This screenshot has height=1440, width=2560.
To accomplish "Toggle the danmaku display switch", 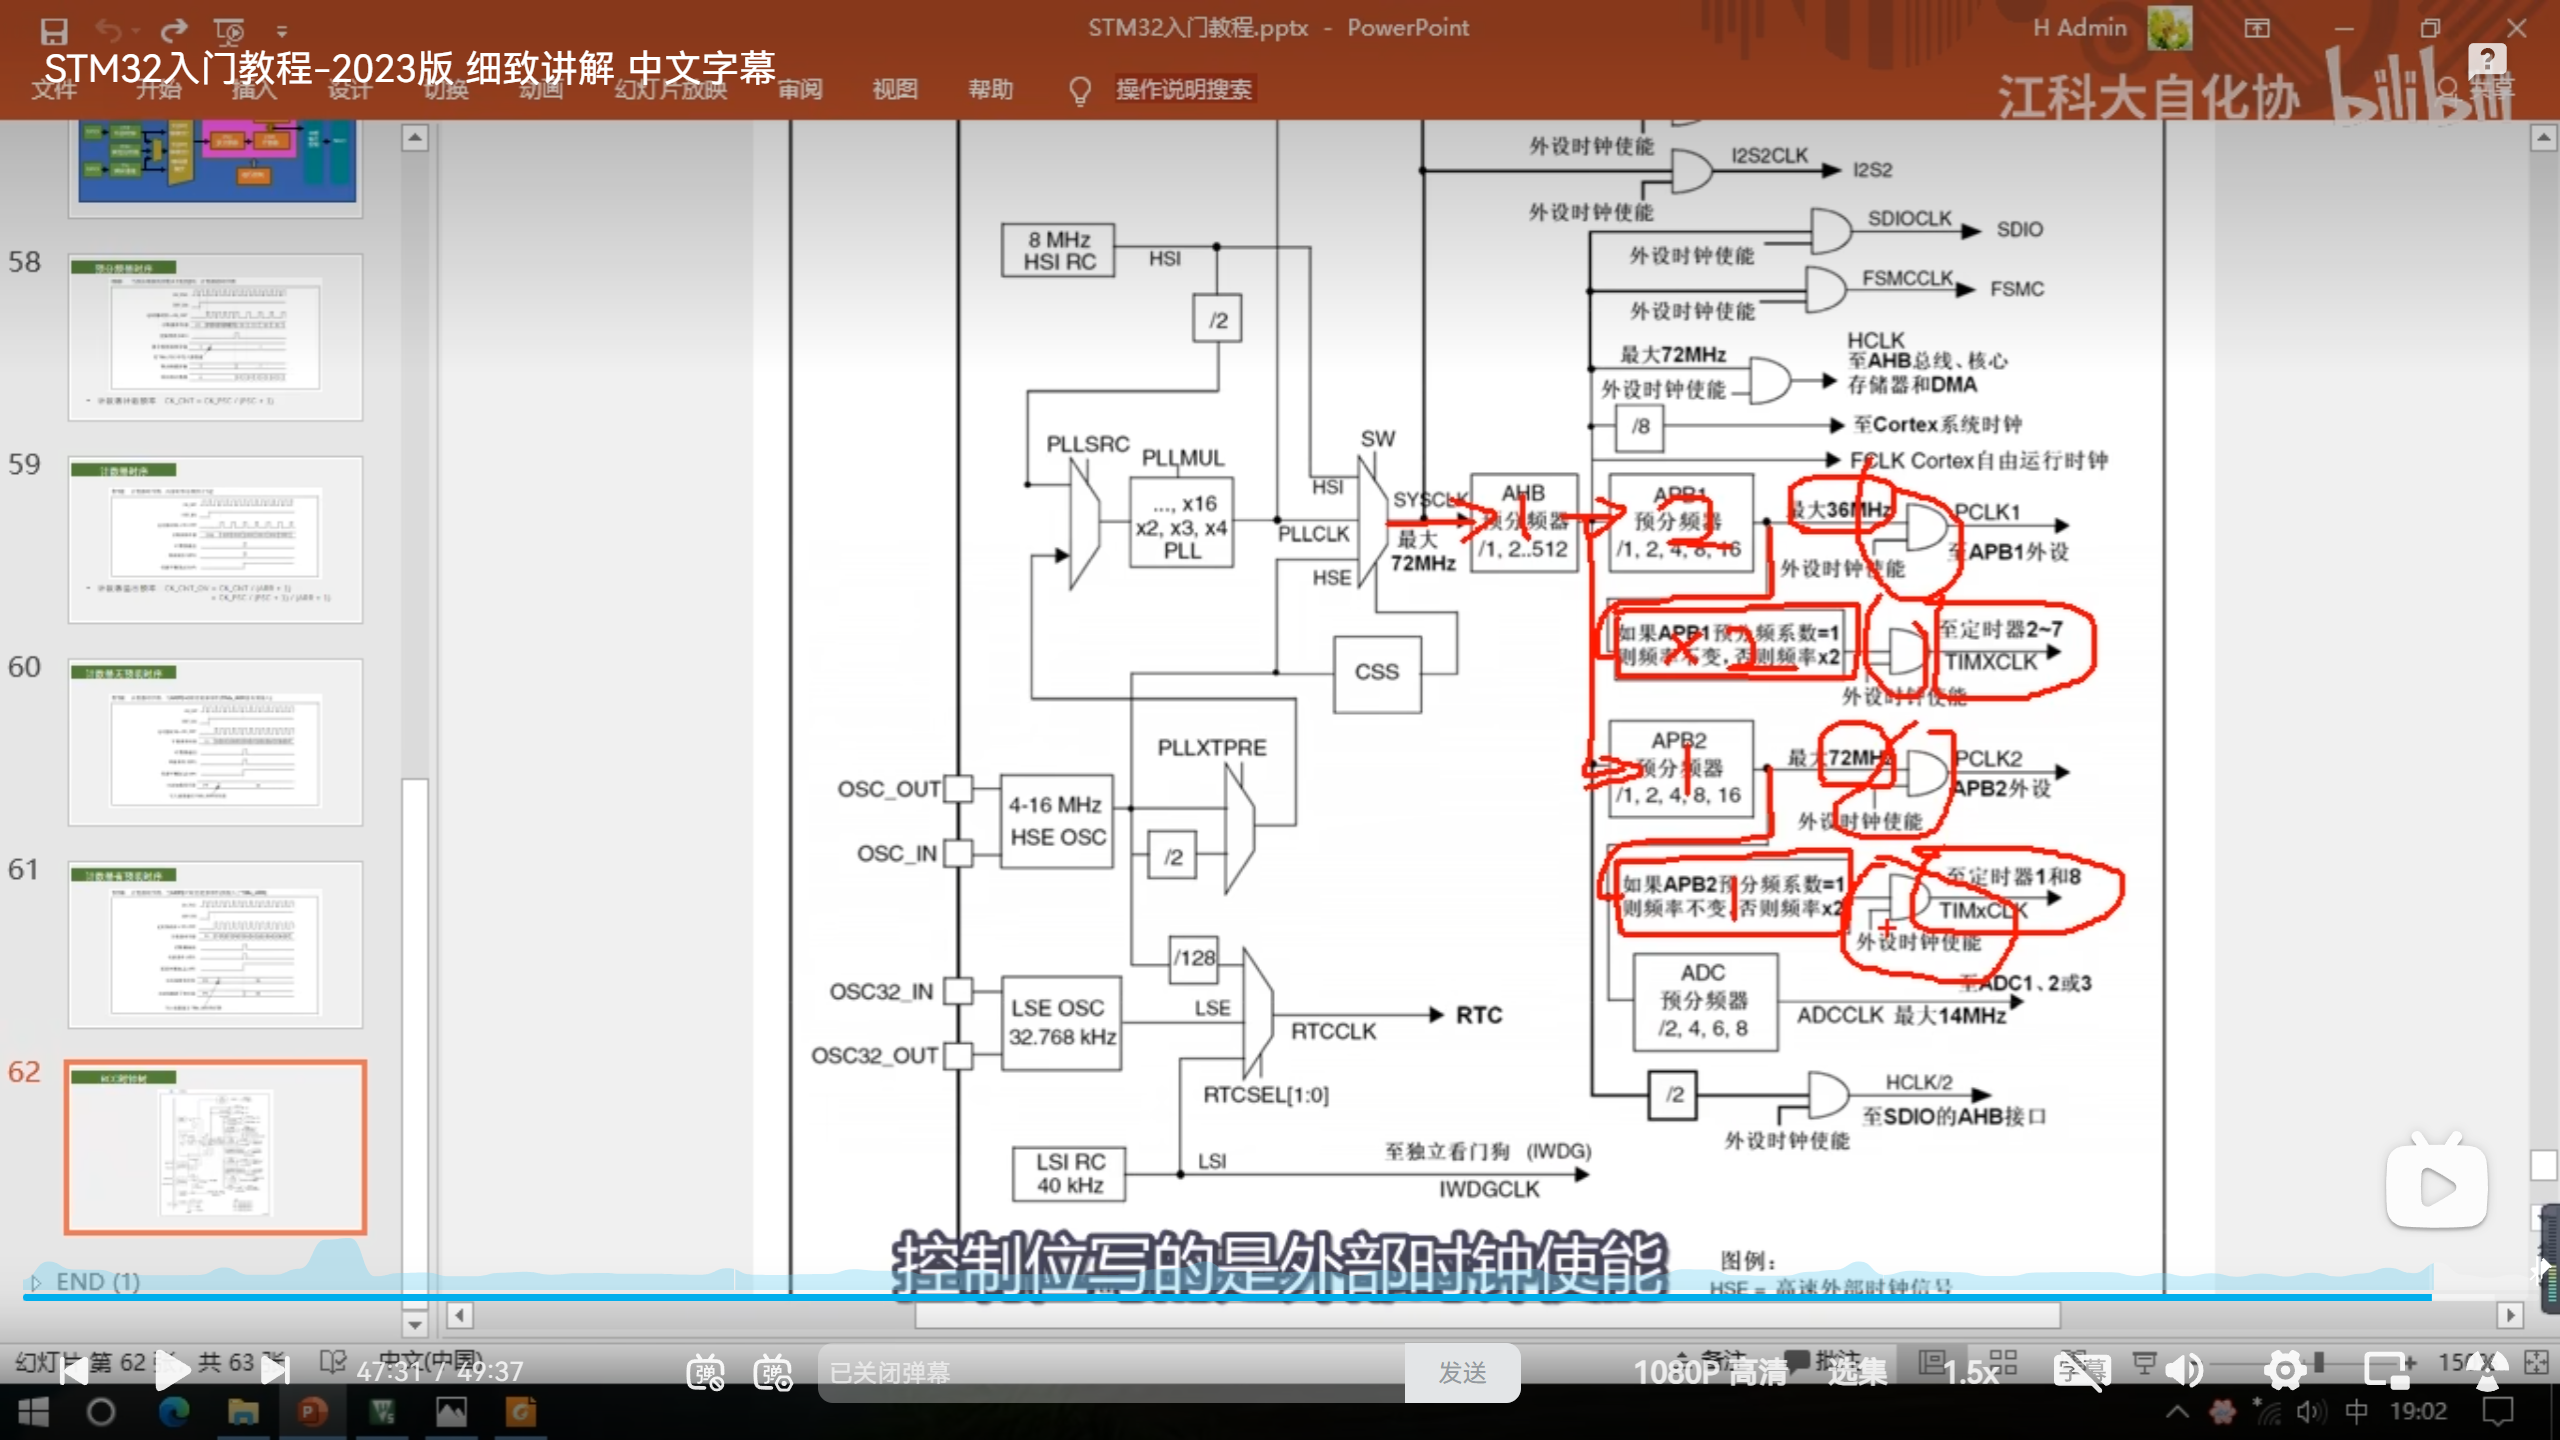I will pos(705,1372).
